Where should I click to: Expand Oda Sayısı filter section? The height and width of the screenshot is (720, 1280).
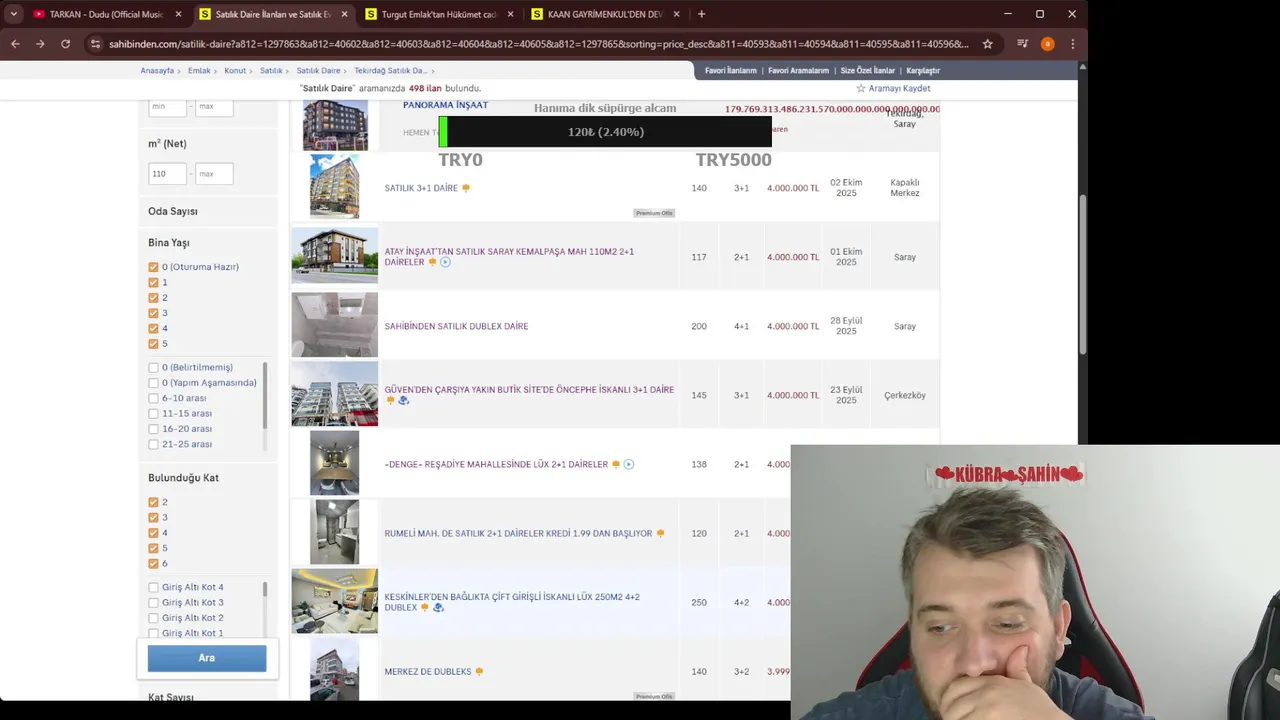click(x=173, y=211)
